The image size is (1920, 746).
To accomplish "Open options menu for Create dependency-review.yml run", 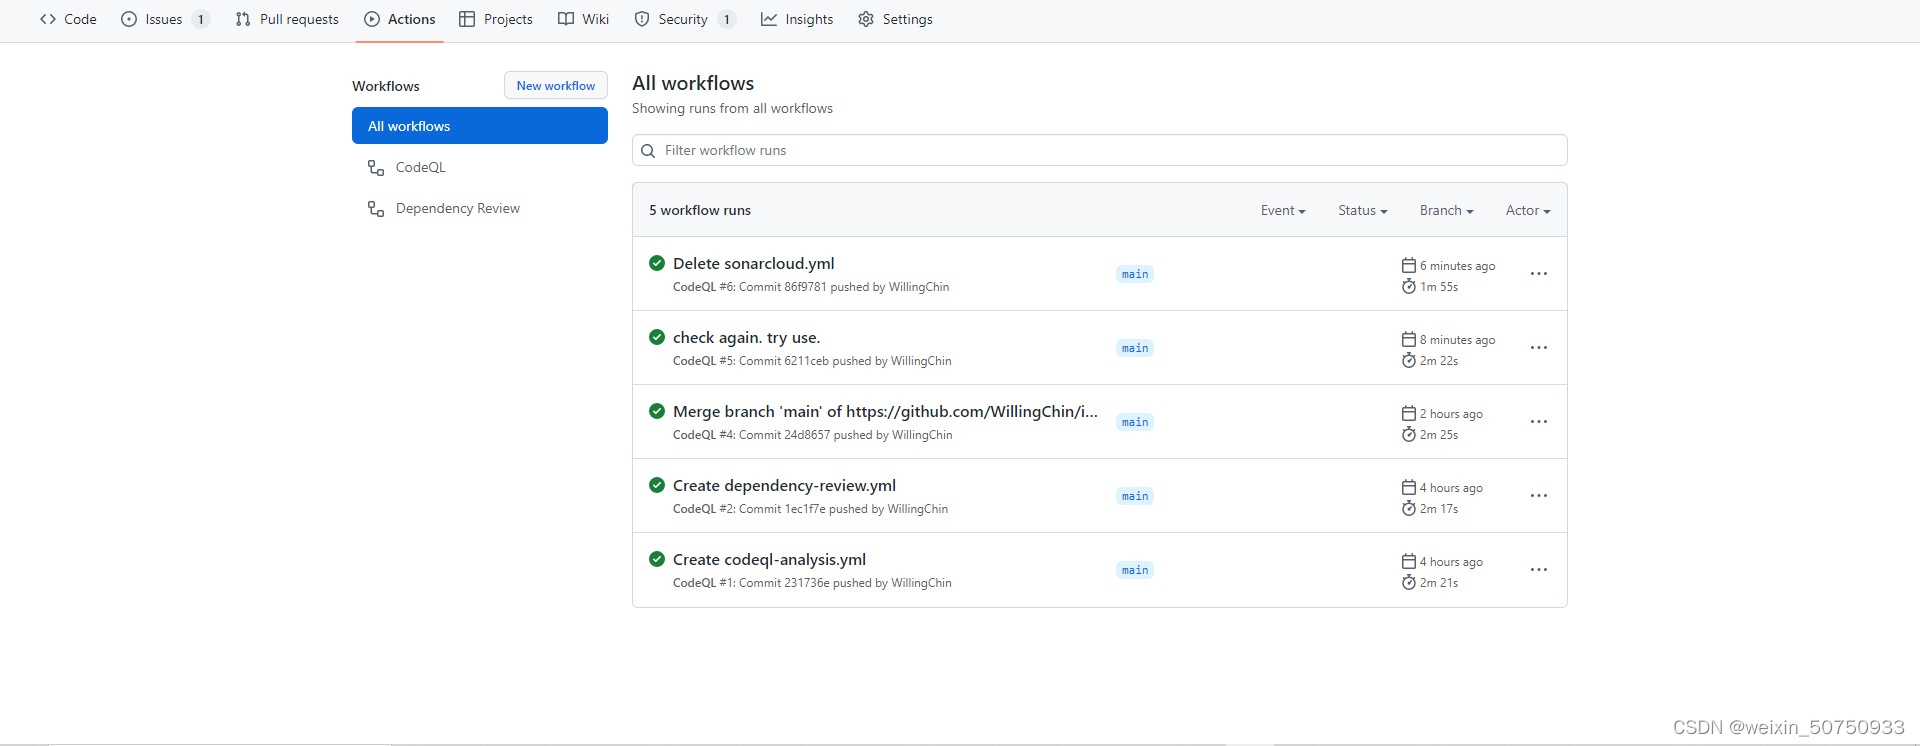I will click(1539, 496).
